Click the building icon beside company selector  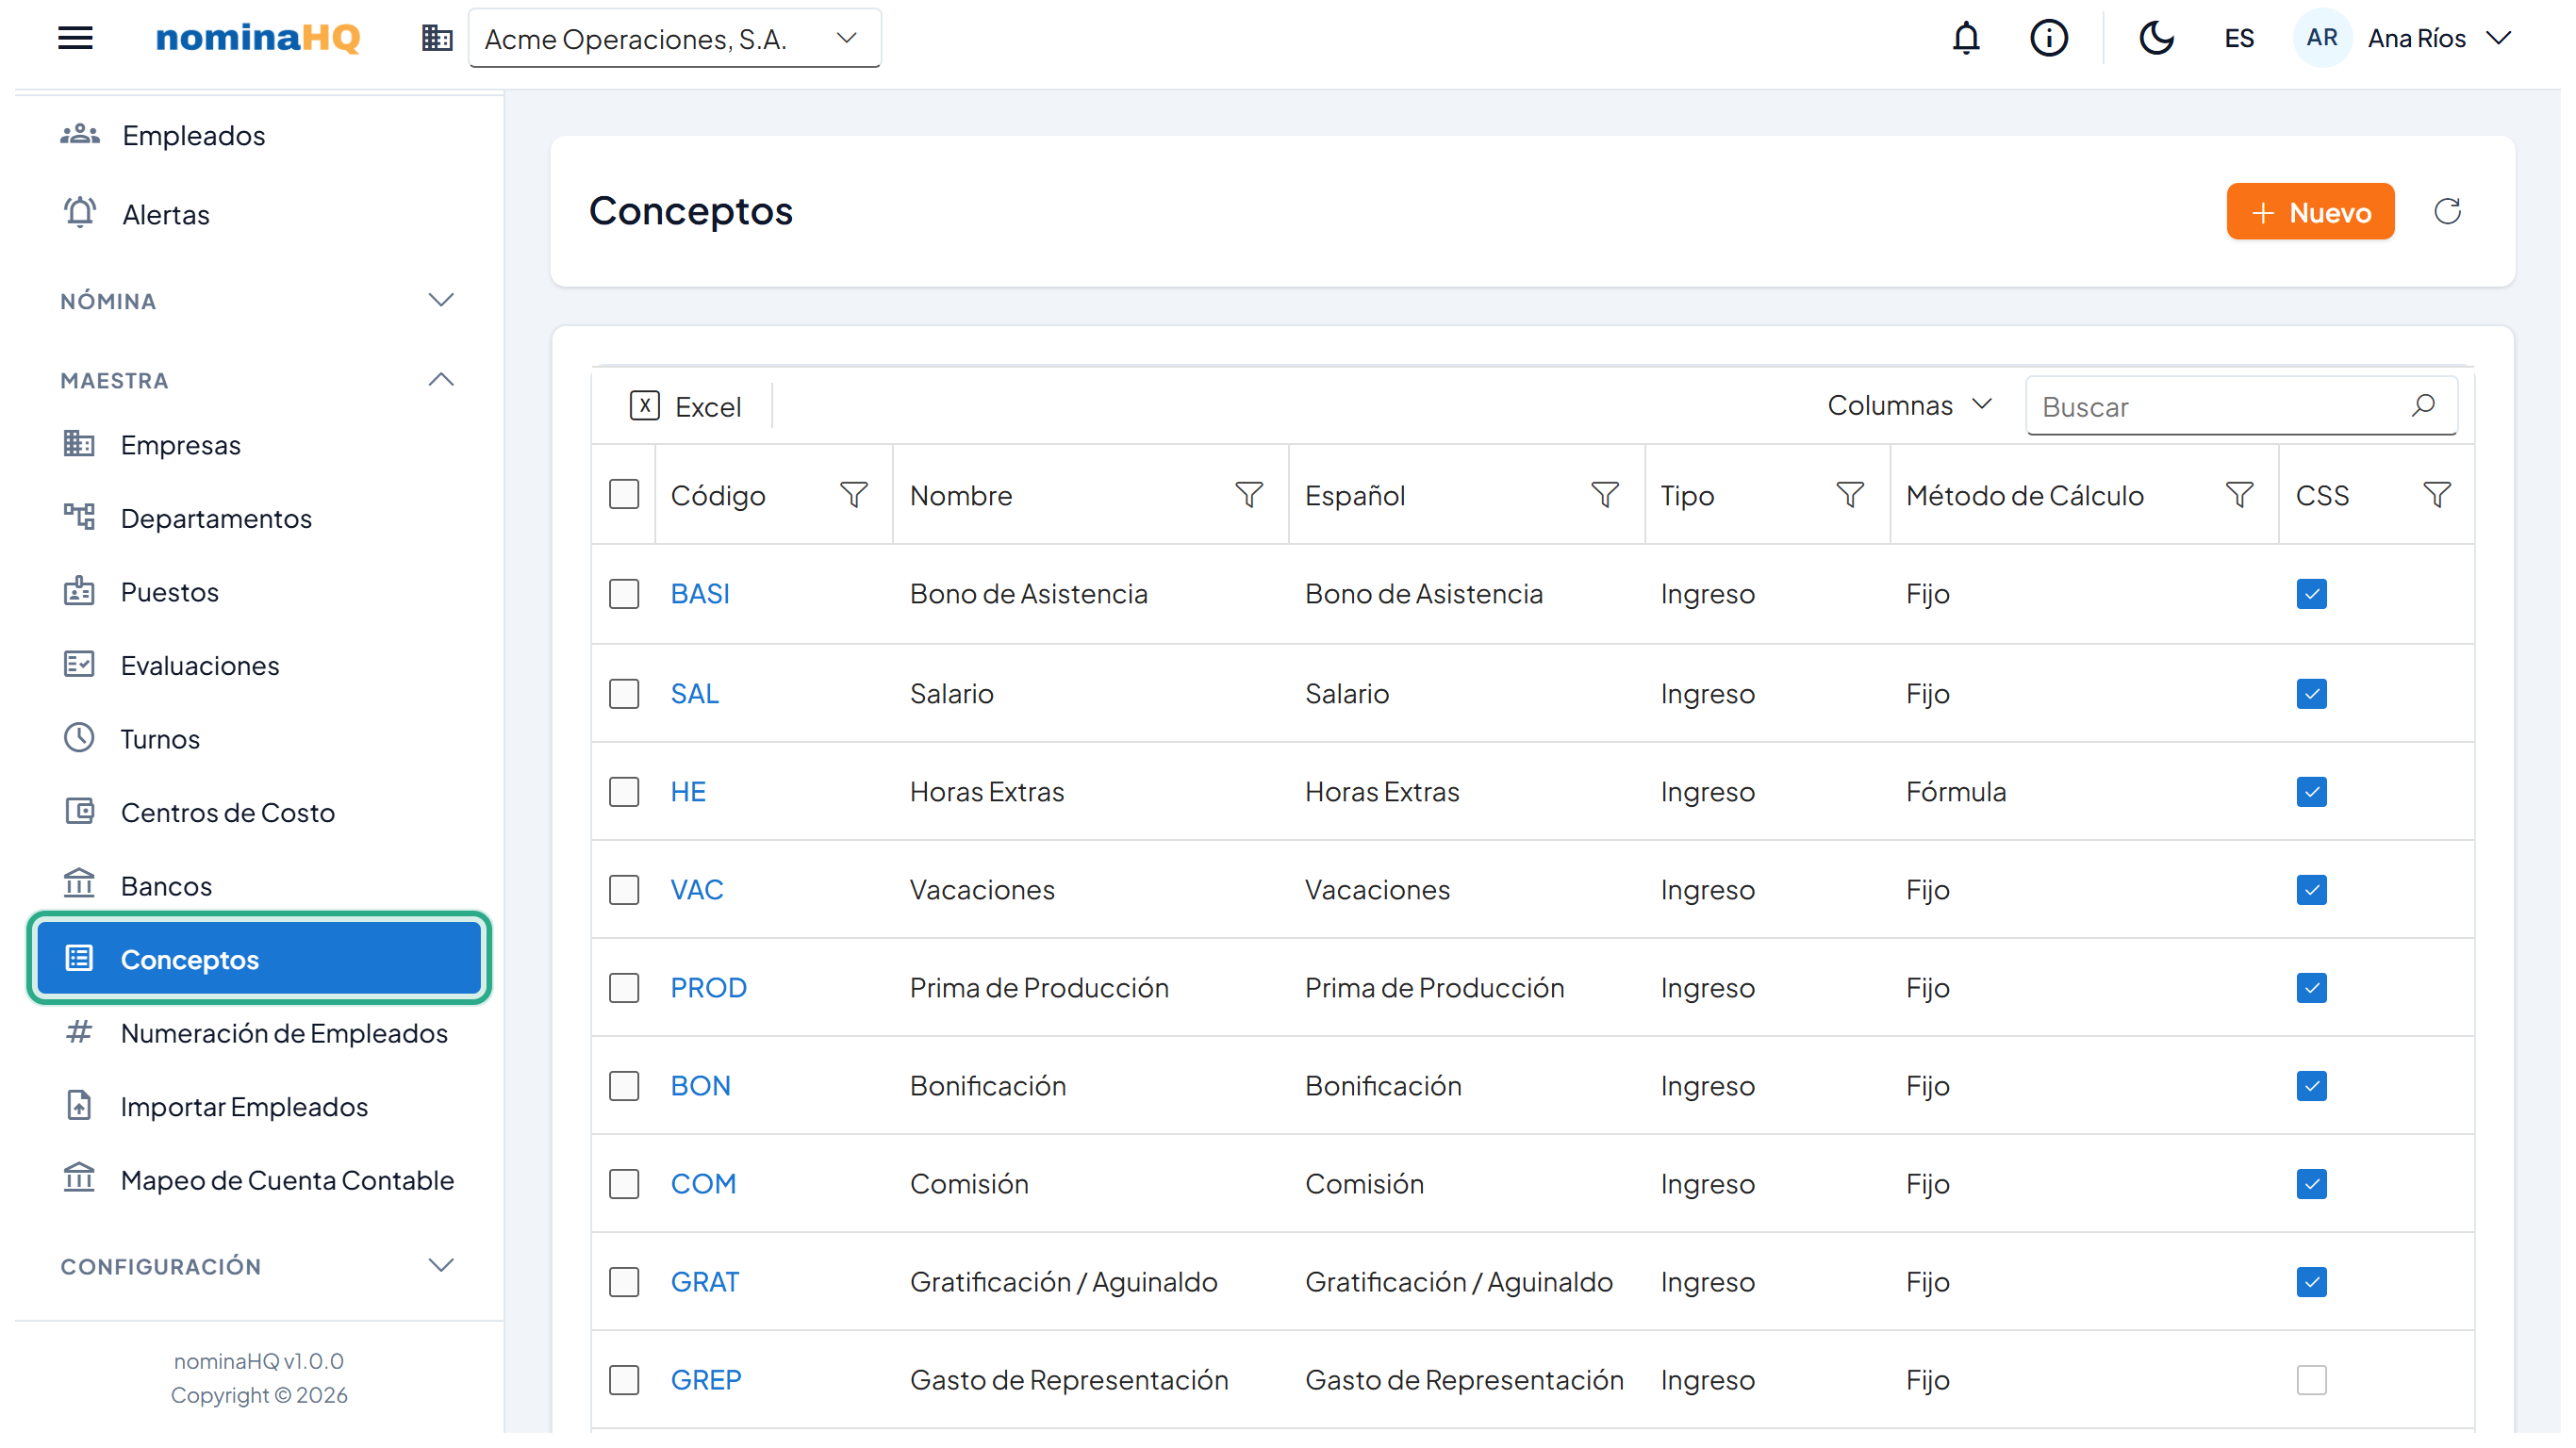pos(437,38)
